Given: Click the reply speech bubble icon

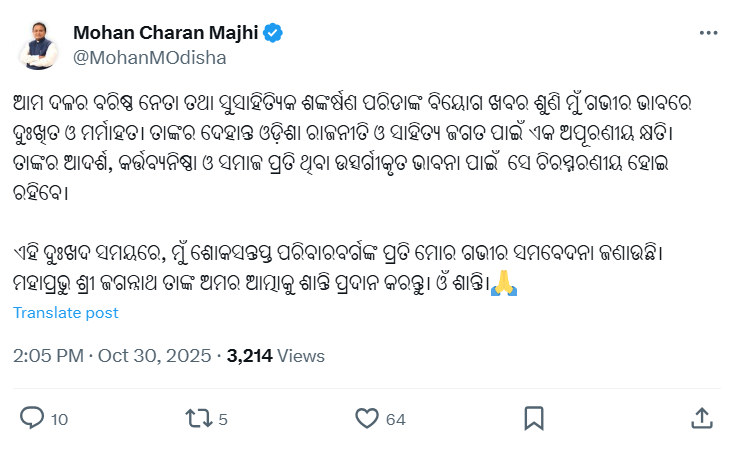Looking at the screenshot, I should [x=32, y=417].
